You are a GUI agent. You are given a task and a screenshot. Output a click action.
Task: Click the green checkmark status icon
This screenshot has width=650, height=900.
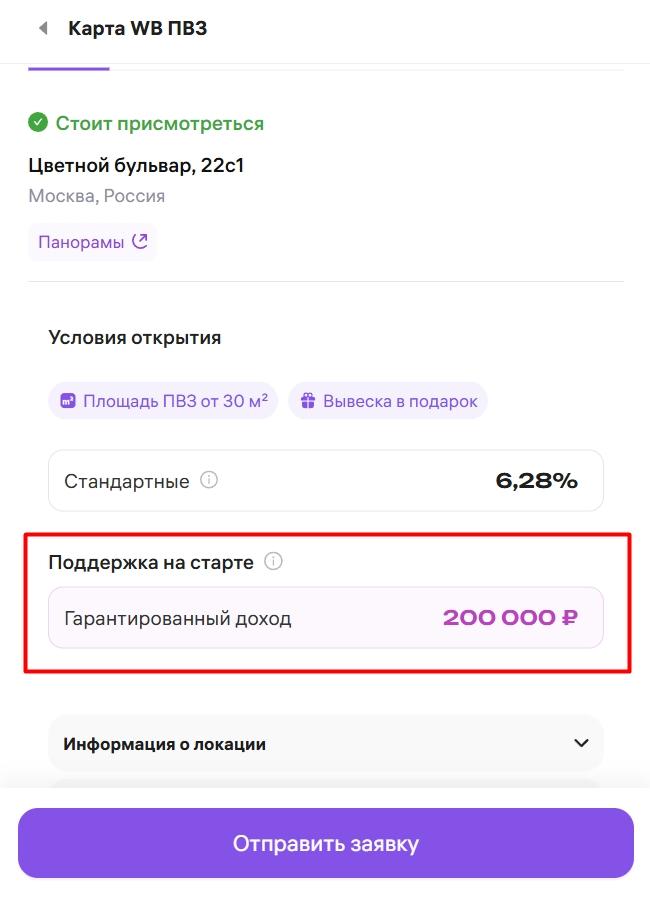[38, 122]
